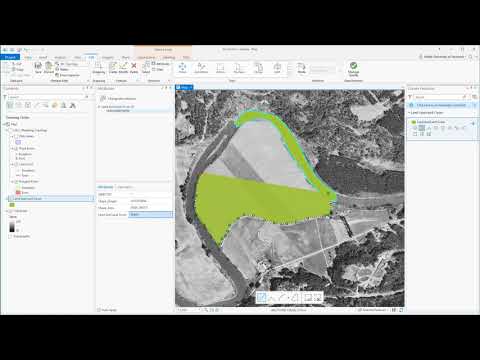
Task: Toggle the grayscale raster layer checkbox
Action: 11,211
